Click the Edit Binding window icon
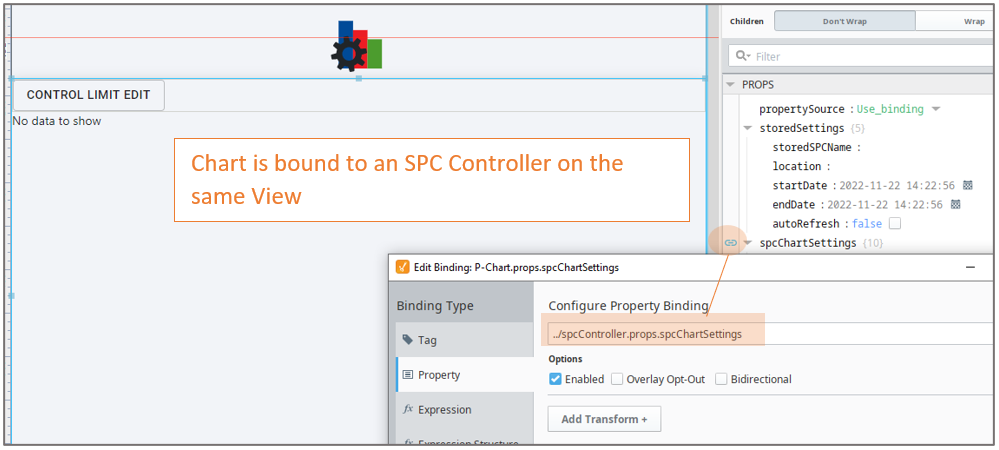The width and height of the screenshot is (999, 450). [402, 267]
